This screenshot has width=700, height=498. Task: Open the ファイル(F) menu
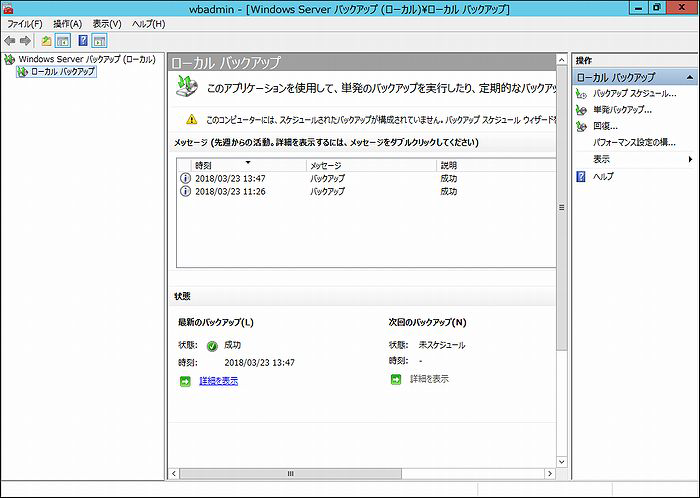point(25,24)
